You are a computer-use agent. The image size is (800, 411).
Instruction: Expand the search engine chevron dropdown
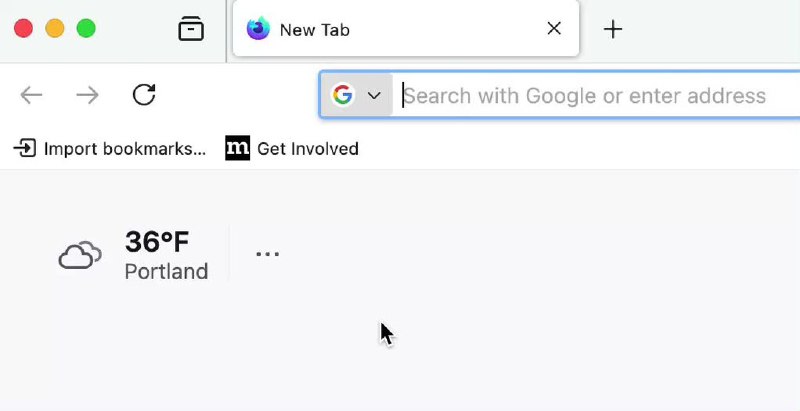[375, 95]
